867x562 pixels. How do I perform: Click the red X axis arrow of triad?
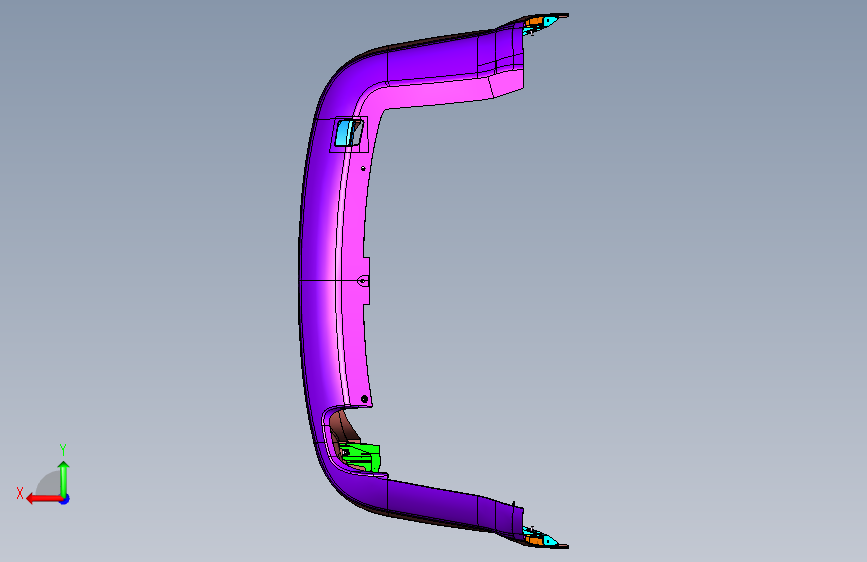(44, 499)
